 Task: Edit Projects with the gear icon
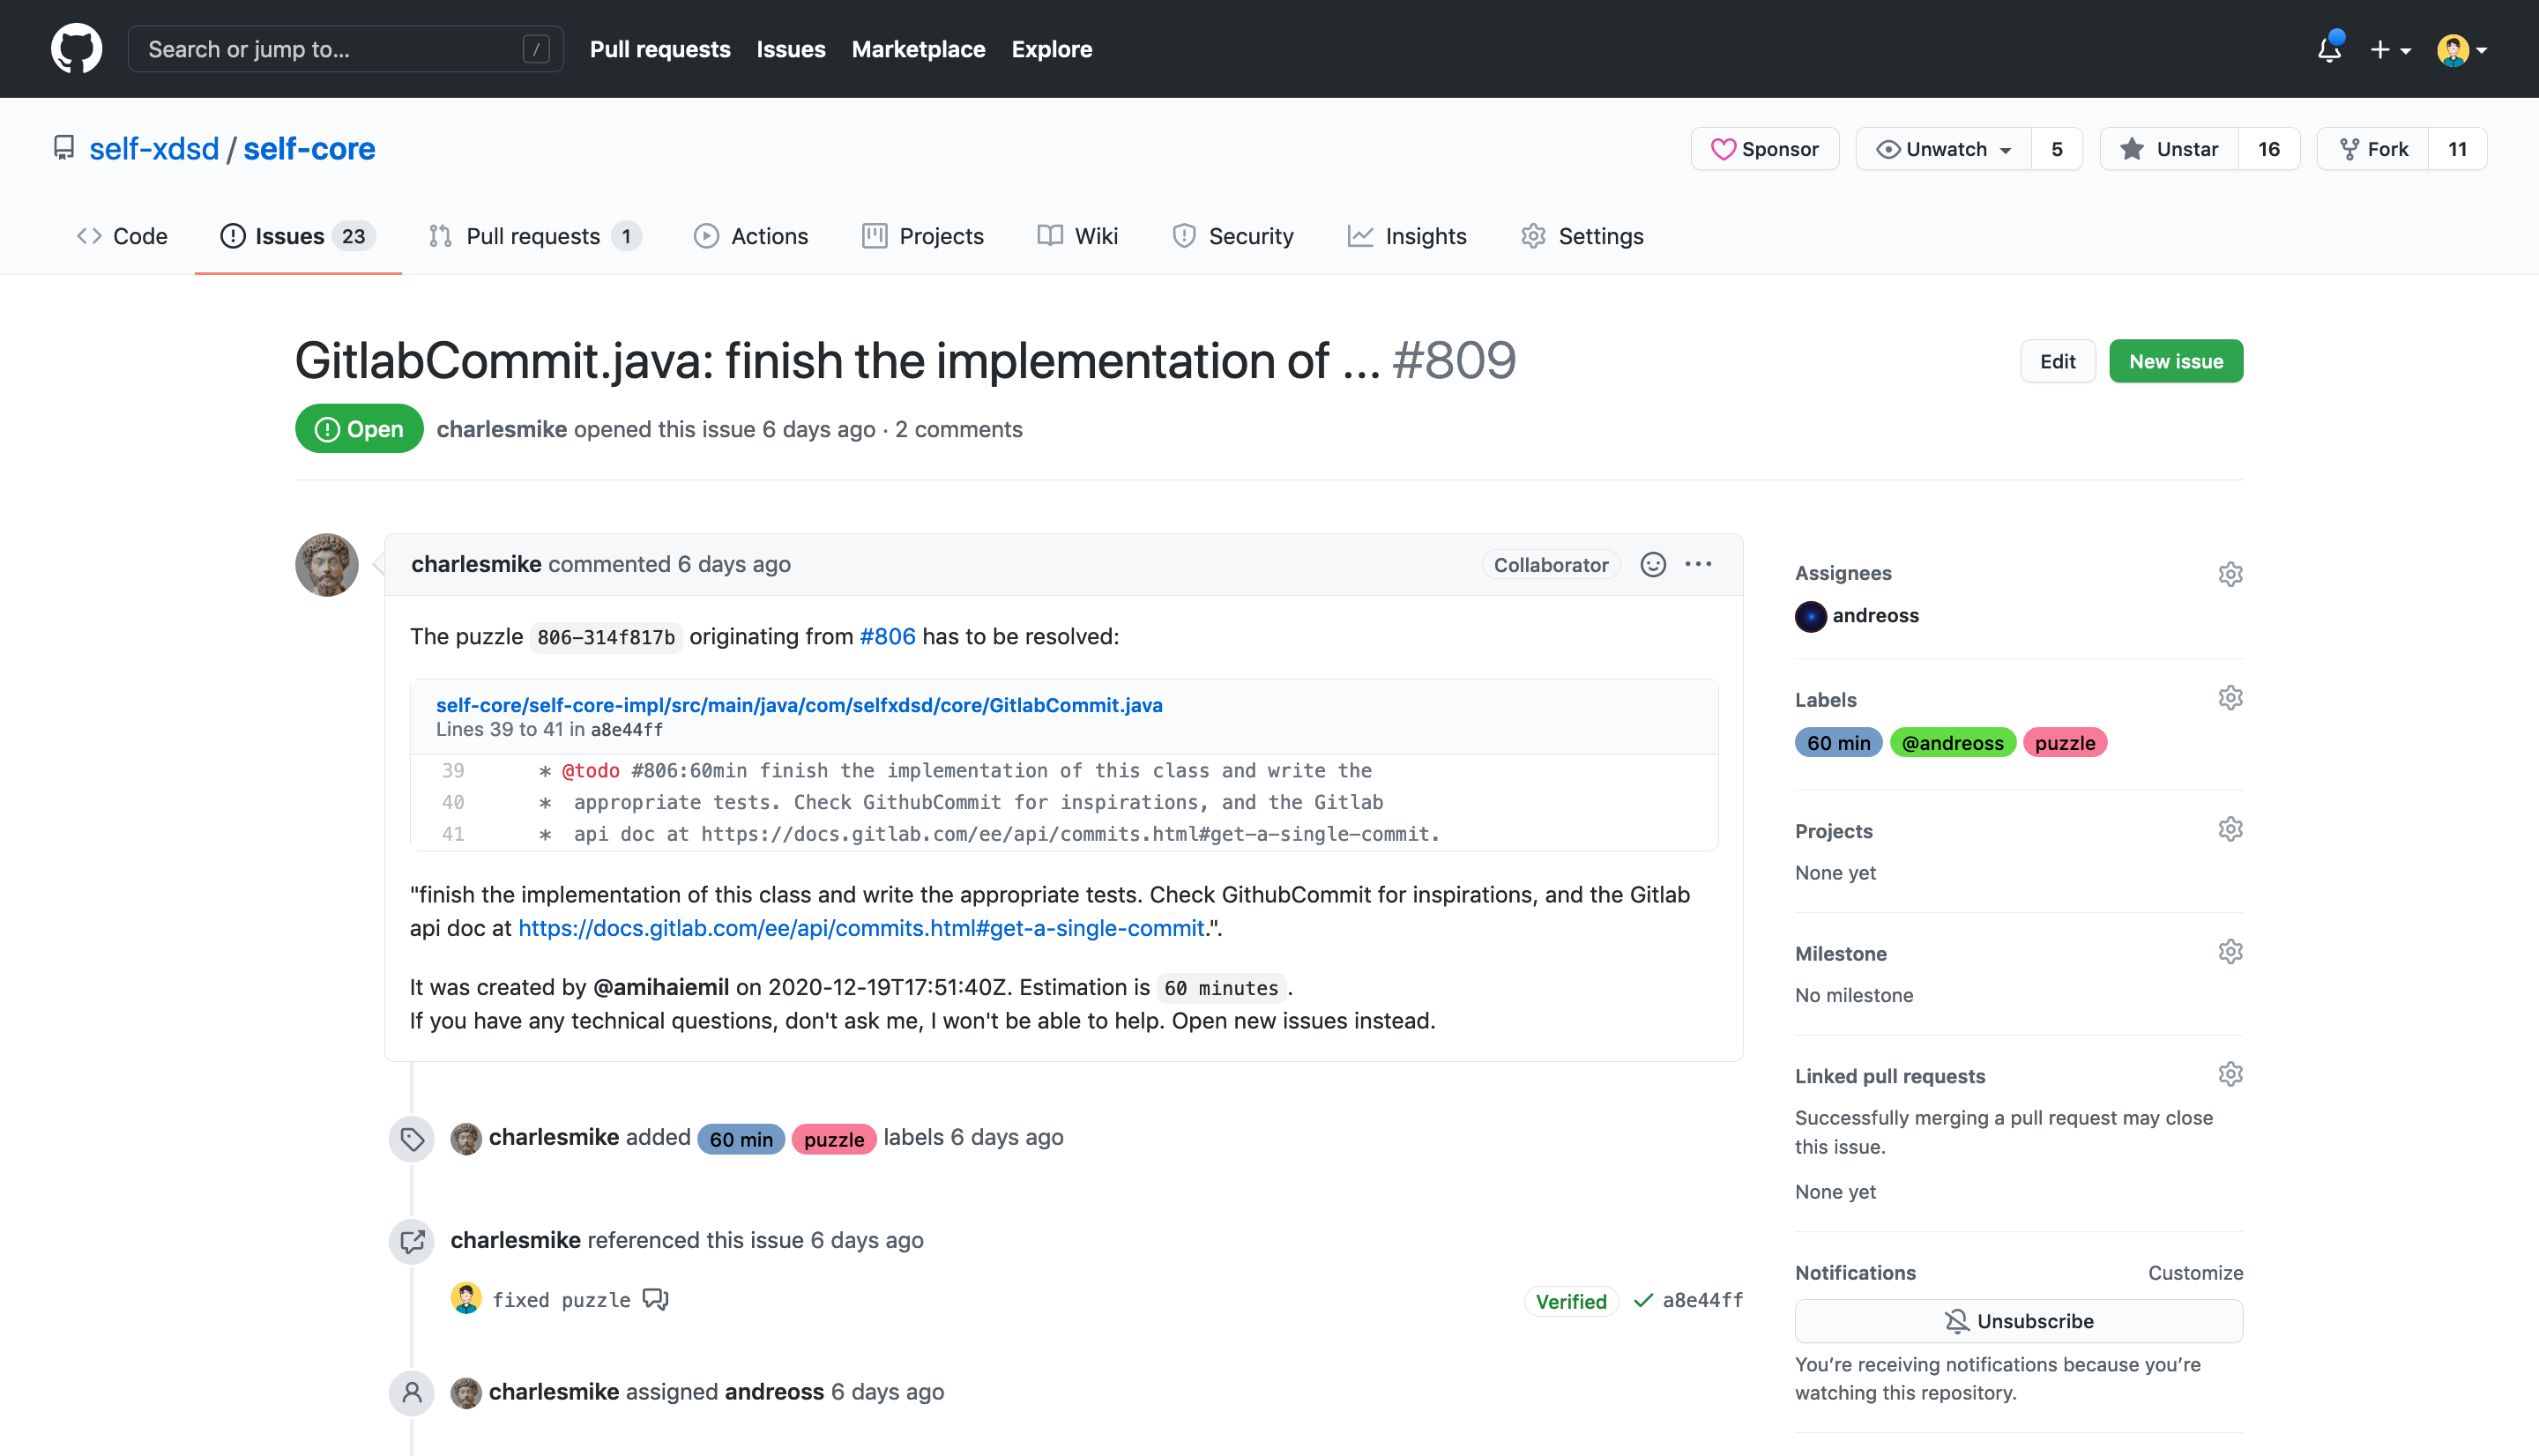coord(2230,829)
